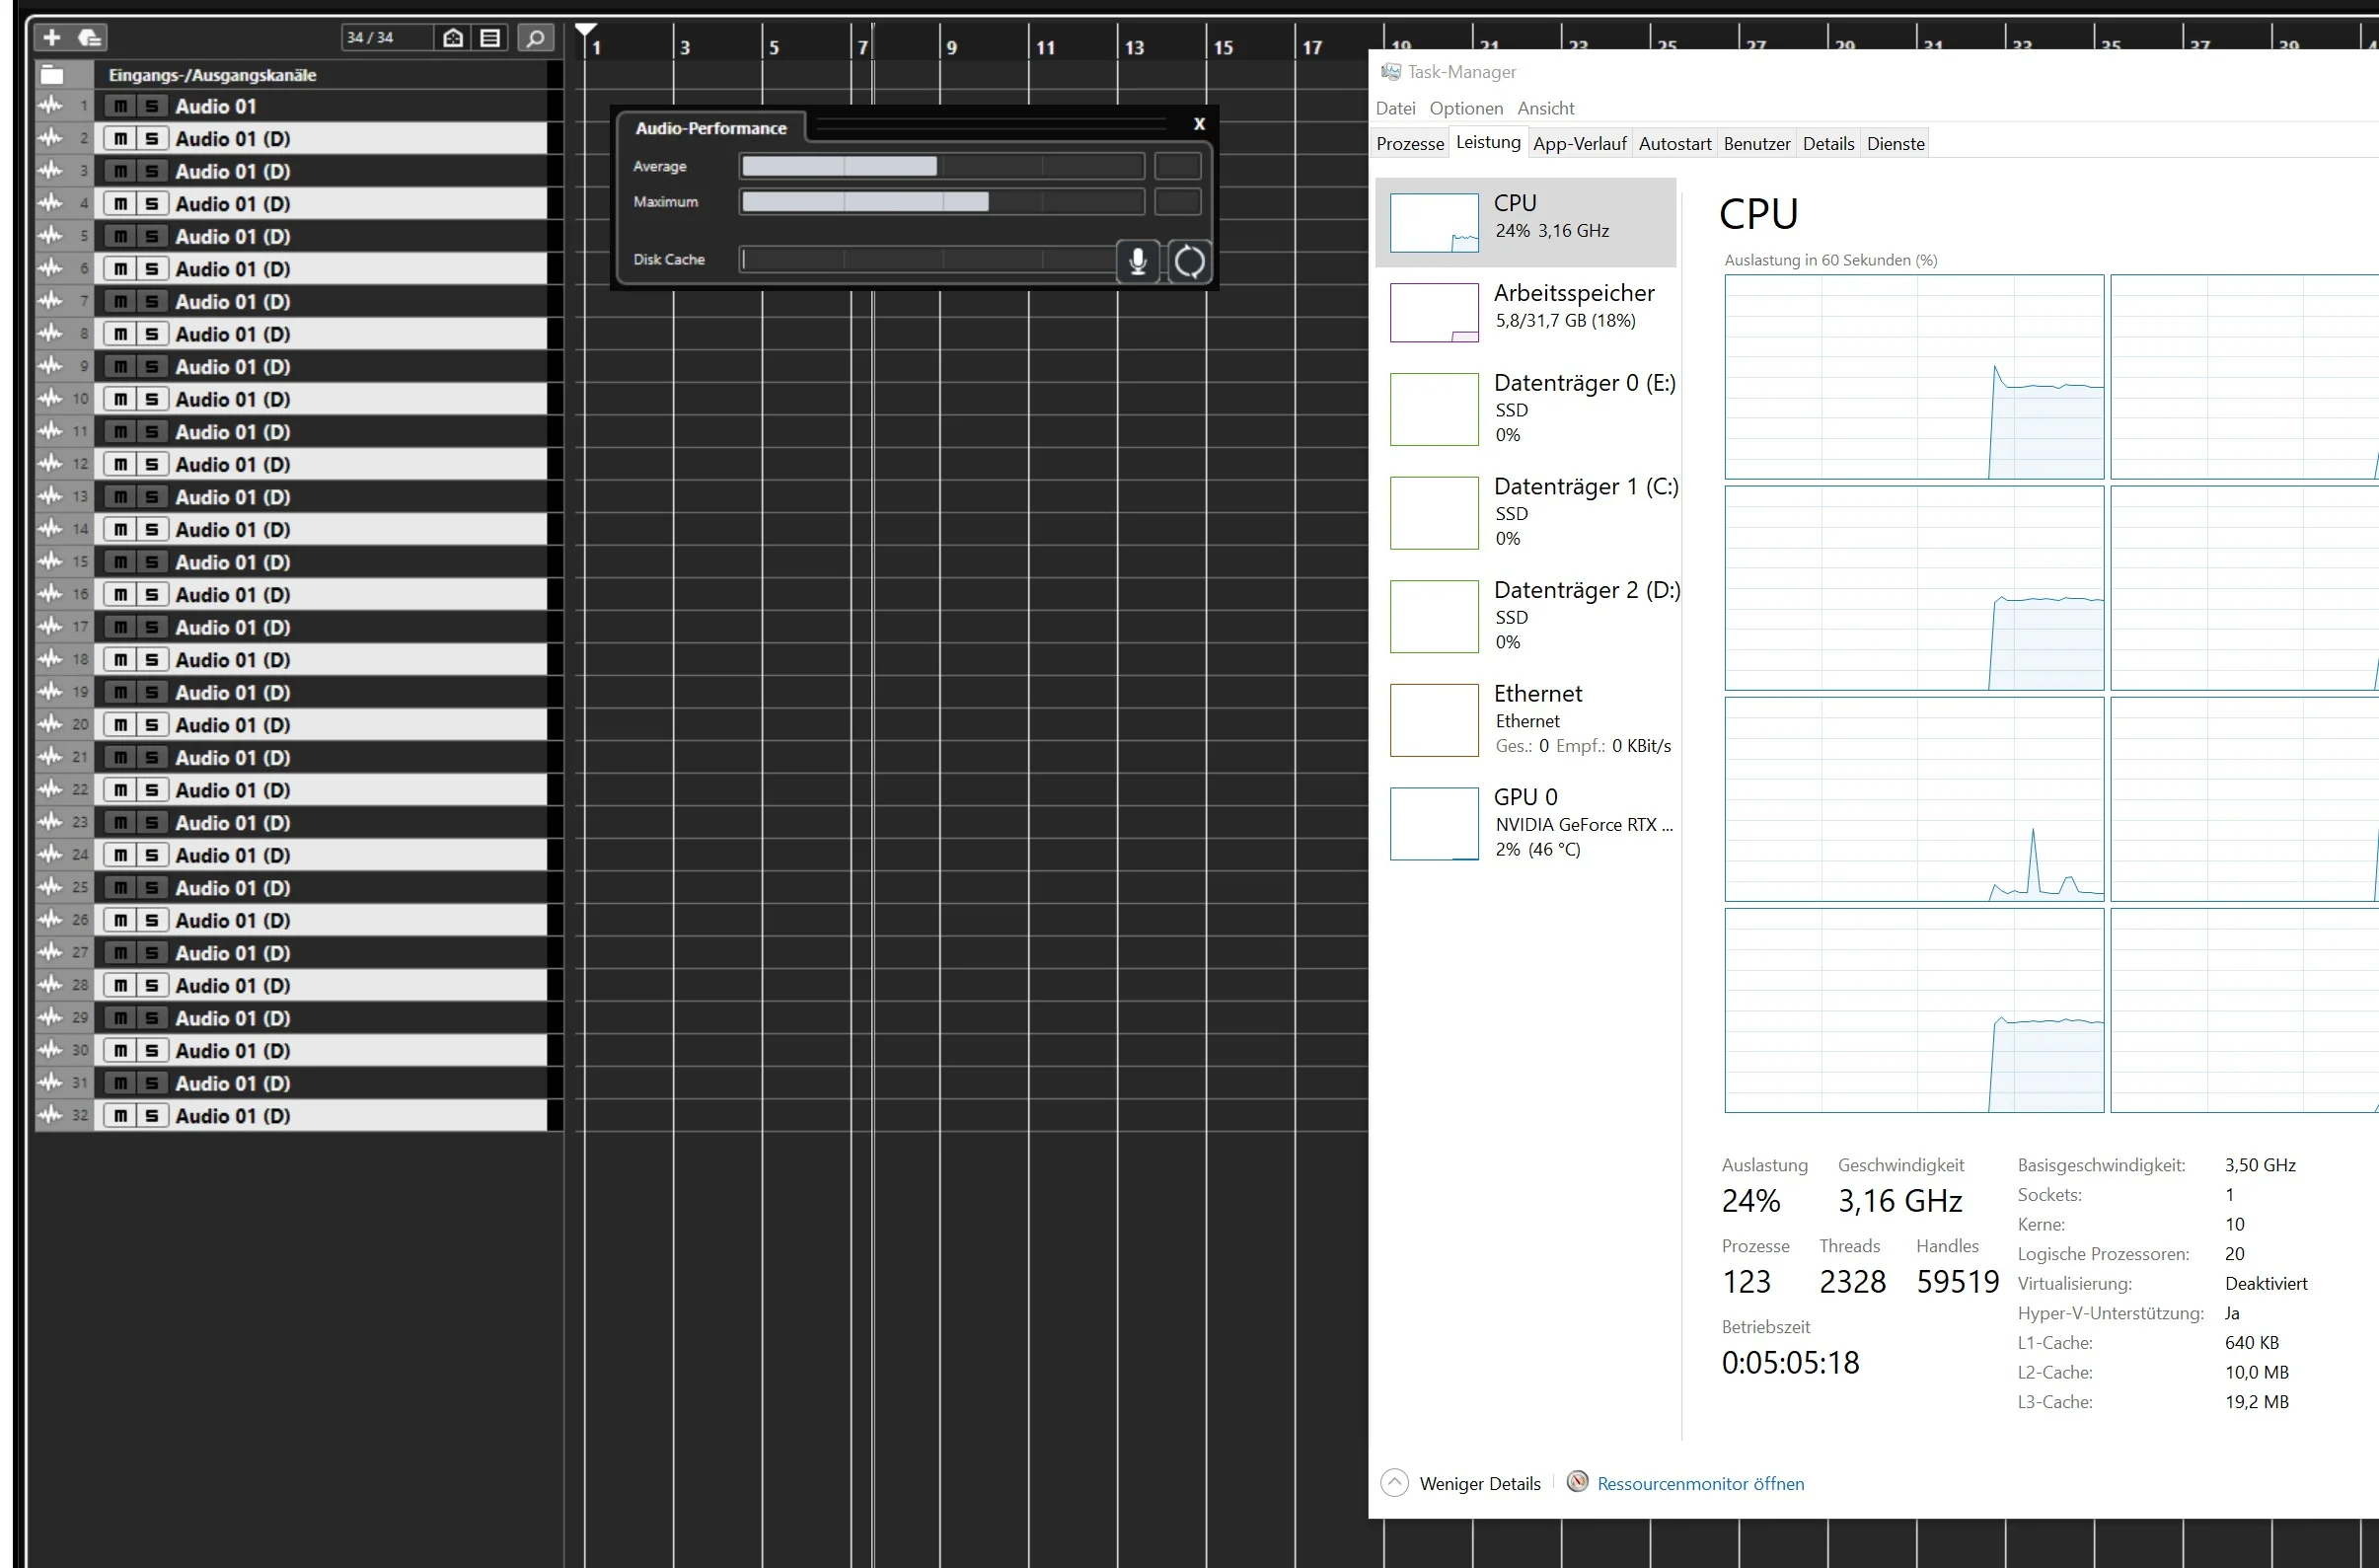This screenshot has height=1568, width=2379.
Task: Select Arbeitsspeicher in Task-Manager sidebar
Action: (x=1525, y=312)
